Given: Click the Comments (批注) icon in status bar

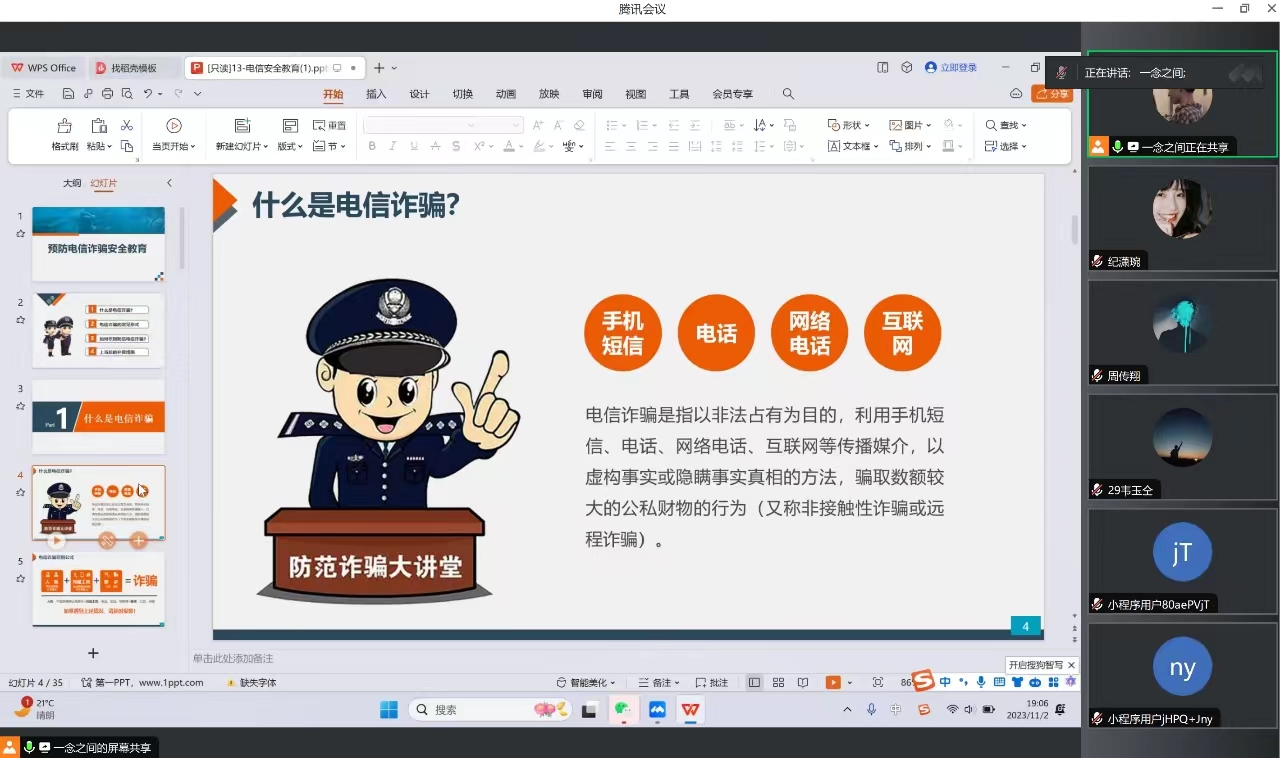Looking at the screenshot, I should pos(712,683).
